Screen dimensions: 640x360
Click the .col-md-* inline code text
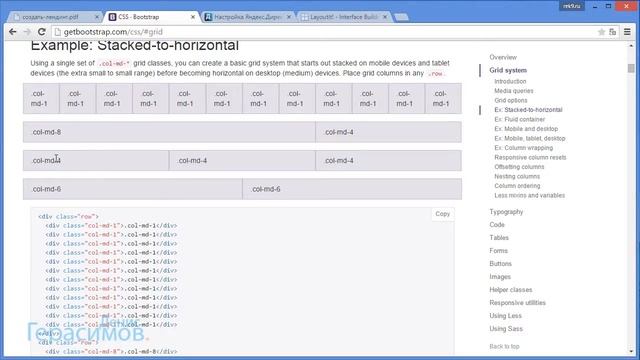coord(114,64)
